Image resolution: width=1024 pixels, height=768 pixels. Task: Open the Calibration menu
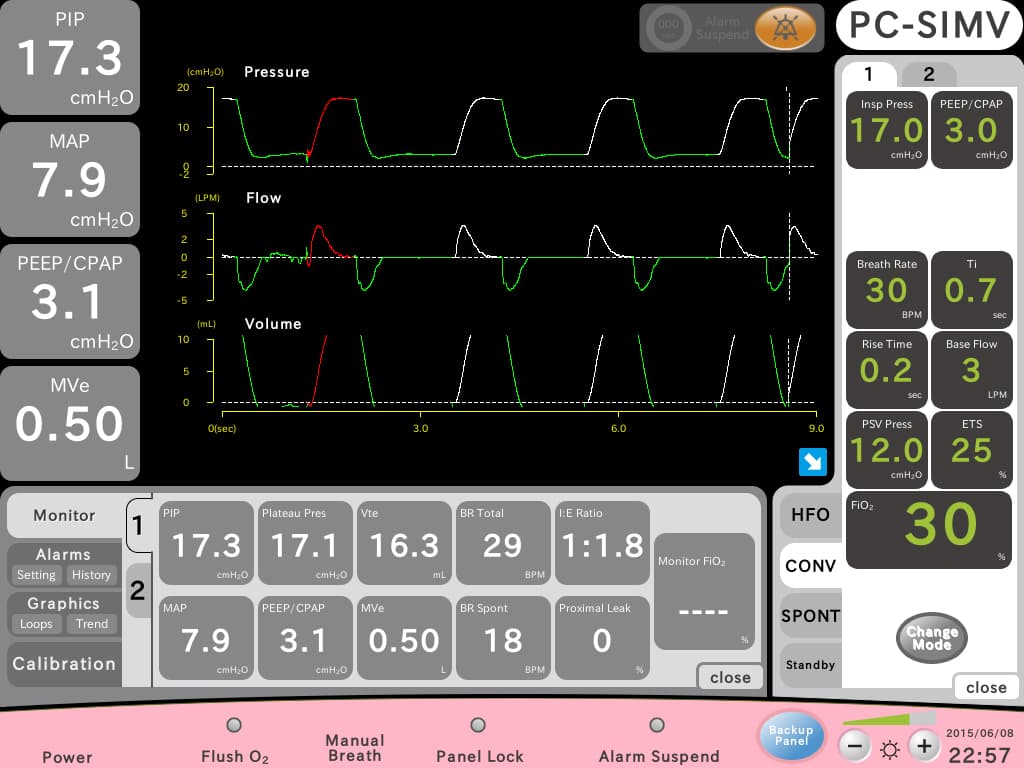point(64,664)
